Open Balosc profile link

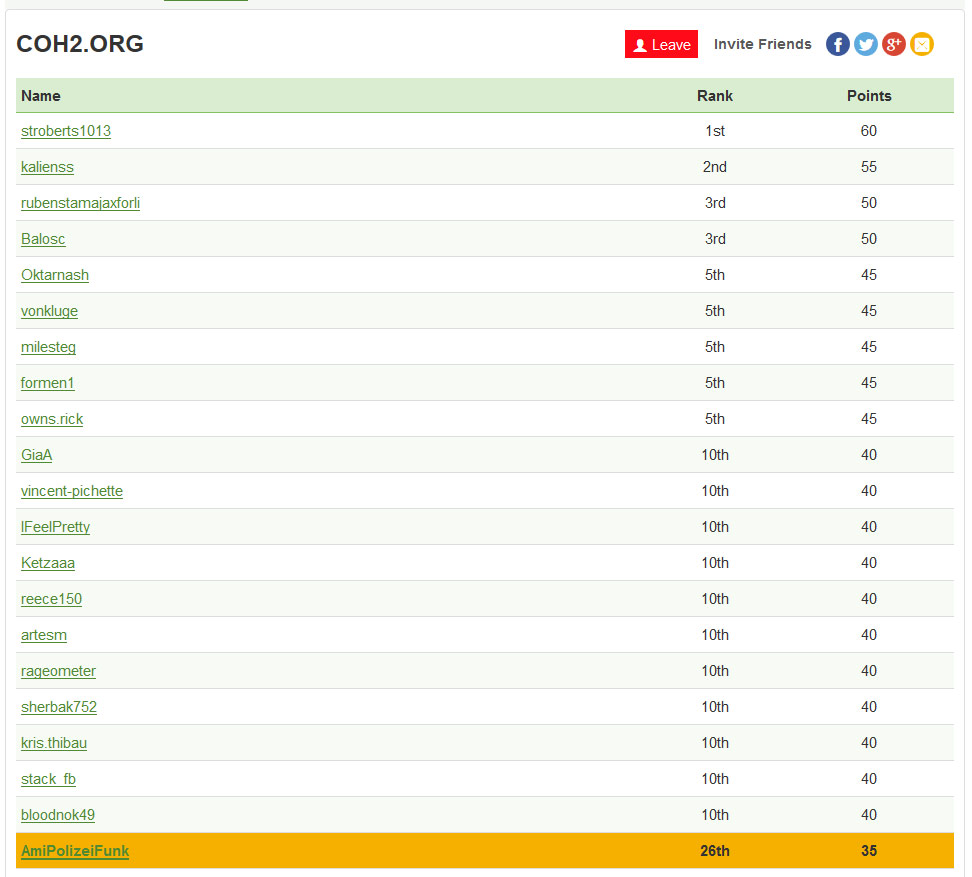(x=43, y=239)
